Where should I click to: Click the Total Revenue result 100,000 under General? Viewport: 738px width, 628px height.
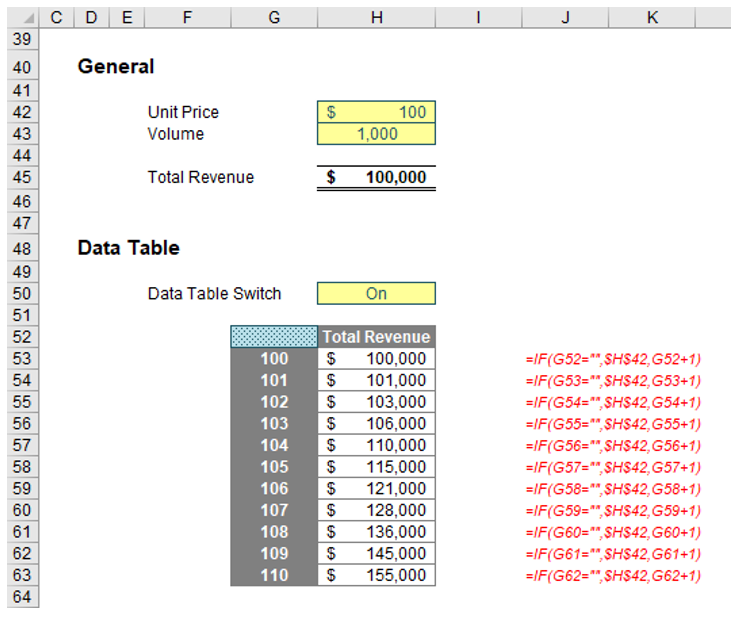377,177
